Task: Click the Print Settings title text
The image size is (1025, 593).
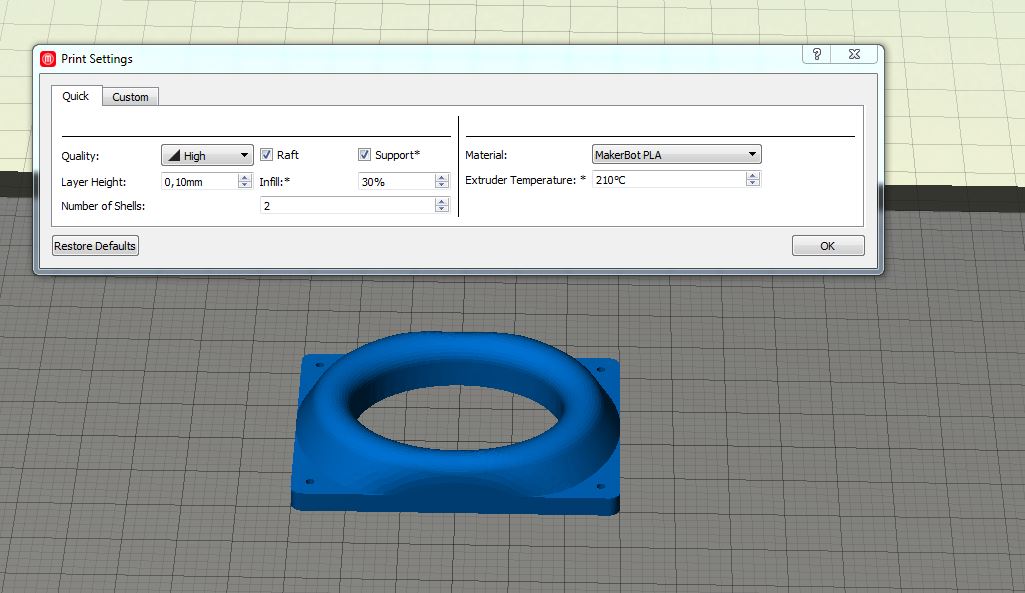Action: 97,59
